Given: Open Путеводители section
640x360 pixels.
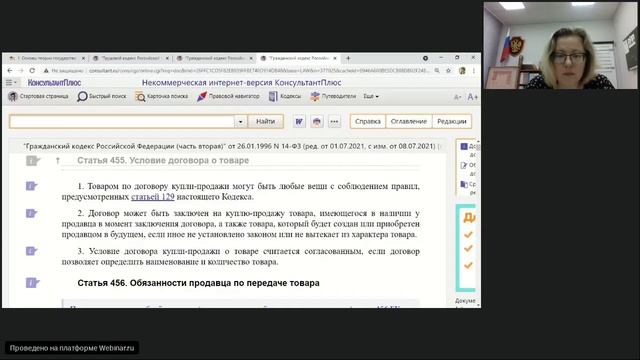Looking at the screenshot, I should [333, 96].
